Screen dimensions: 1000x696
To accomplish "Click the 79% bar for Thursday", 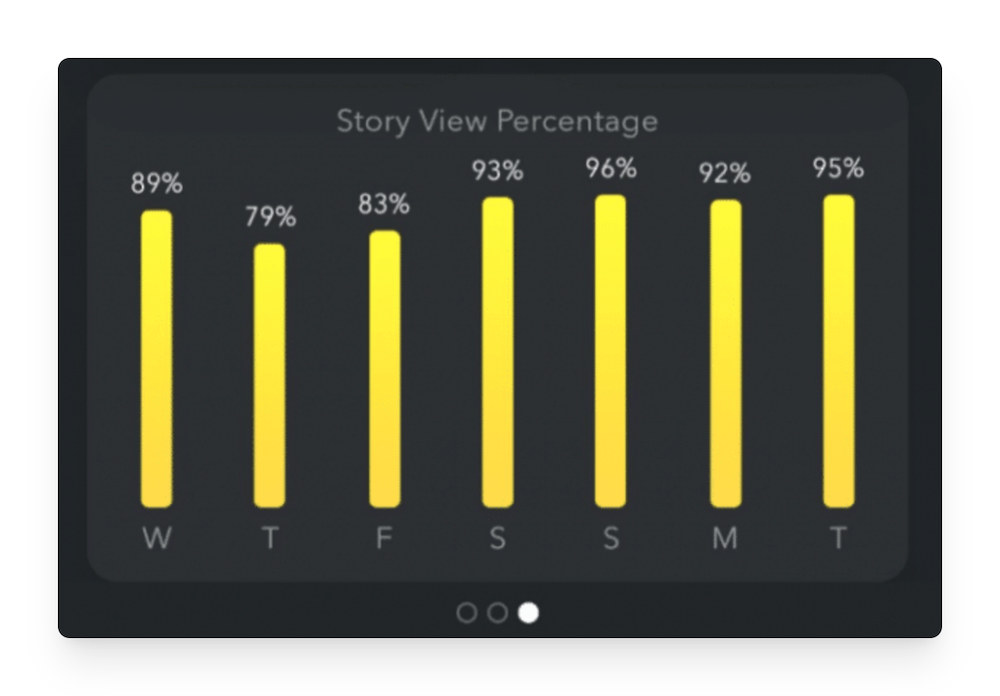I will (x=270, y=375).
